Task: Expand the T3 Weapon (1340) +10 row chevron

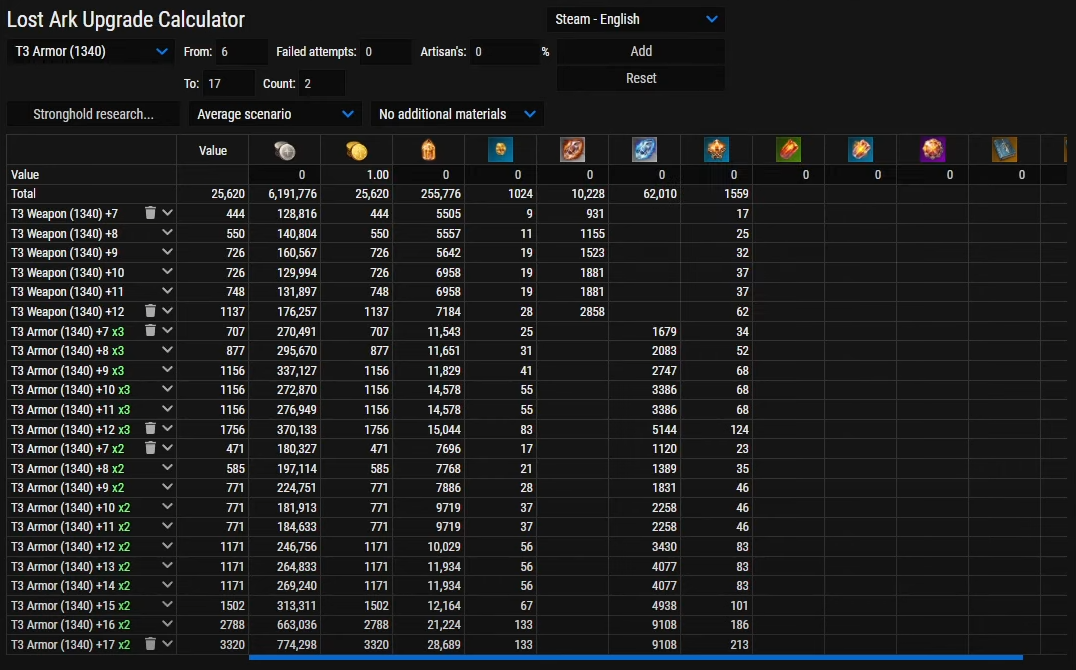Action: click(x=167, y=272)
